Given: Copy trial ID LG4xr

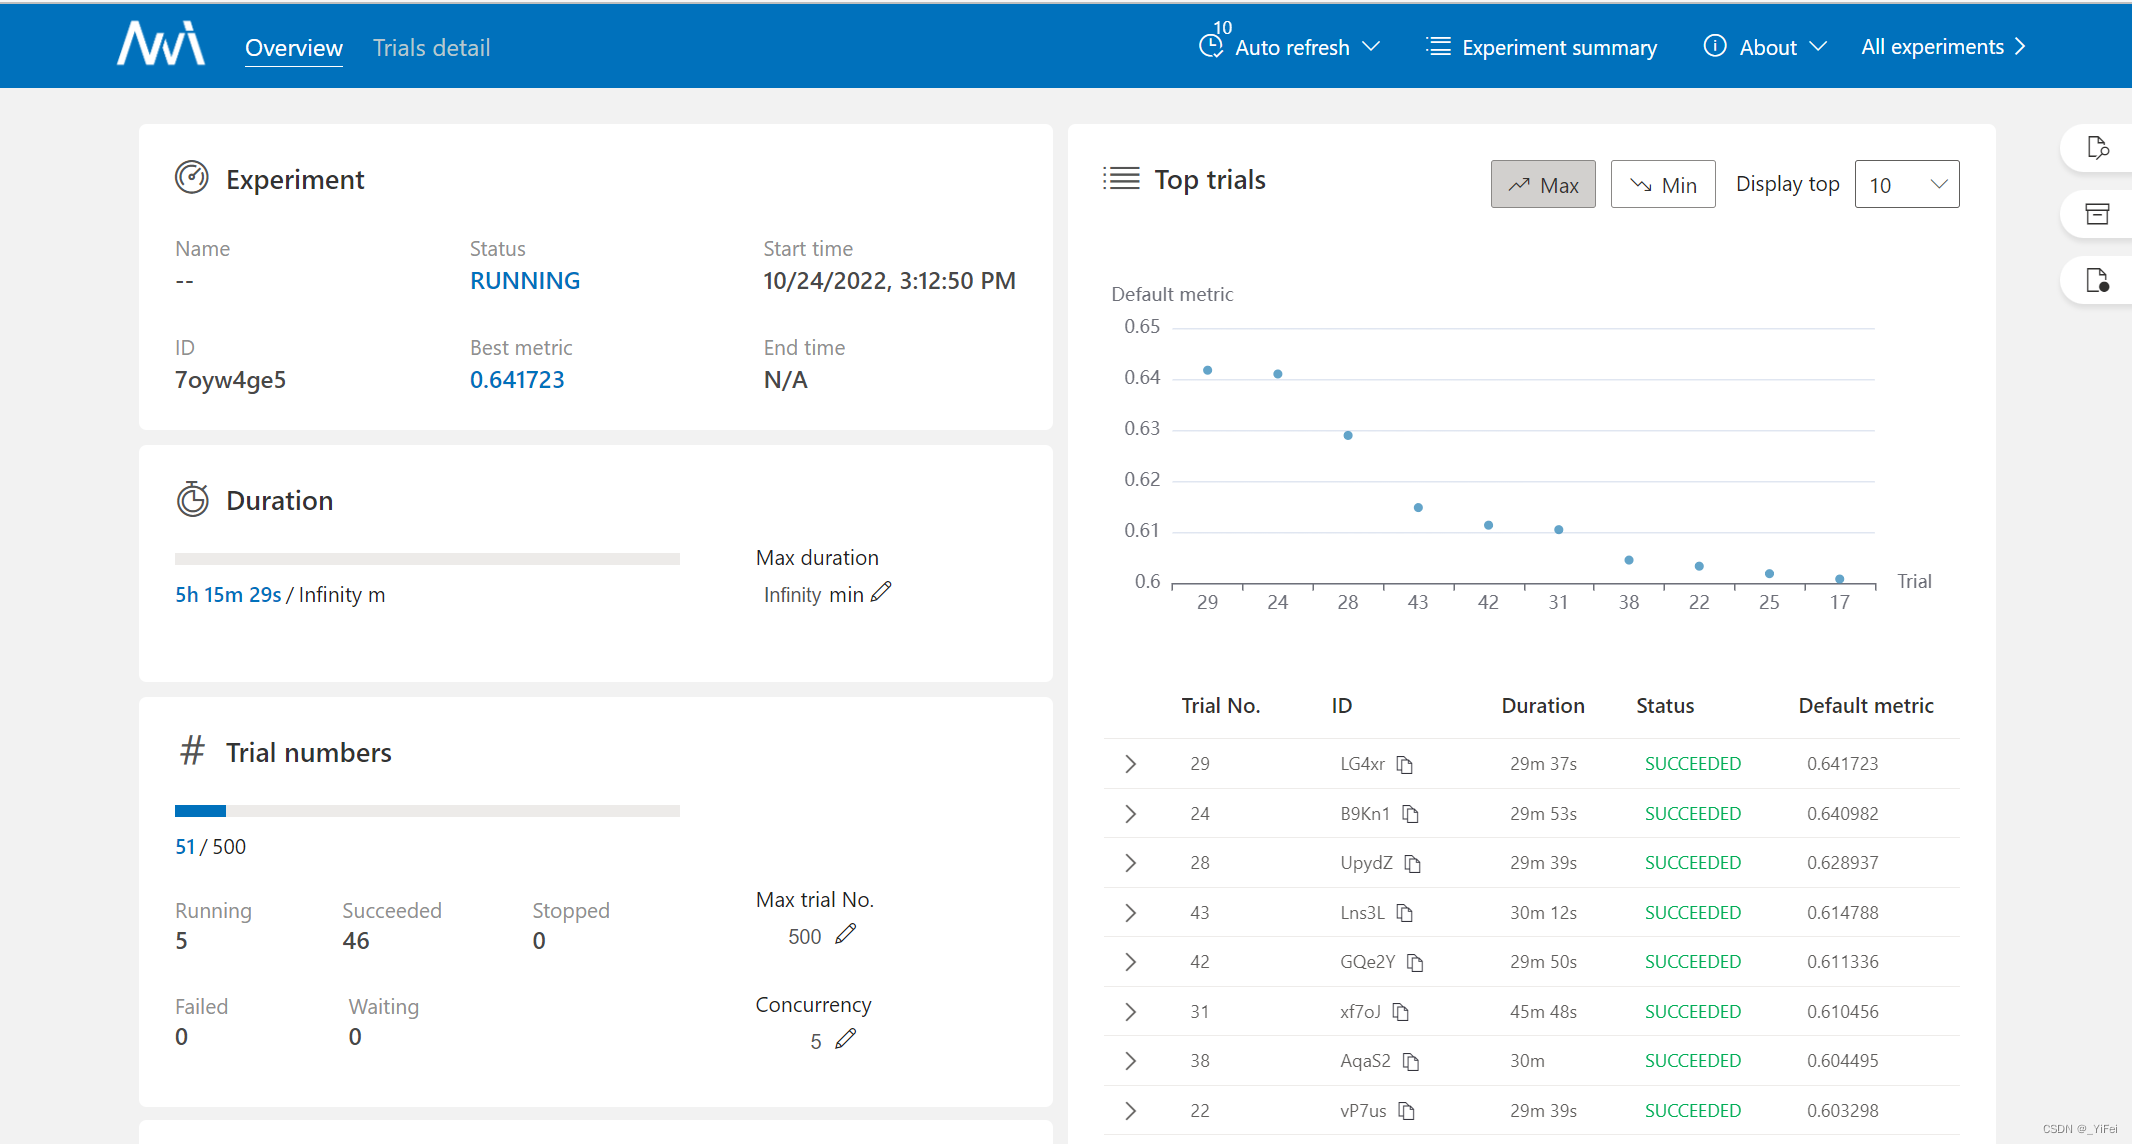Looking at the screenshot, I should [x=1405, y=765].
